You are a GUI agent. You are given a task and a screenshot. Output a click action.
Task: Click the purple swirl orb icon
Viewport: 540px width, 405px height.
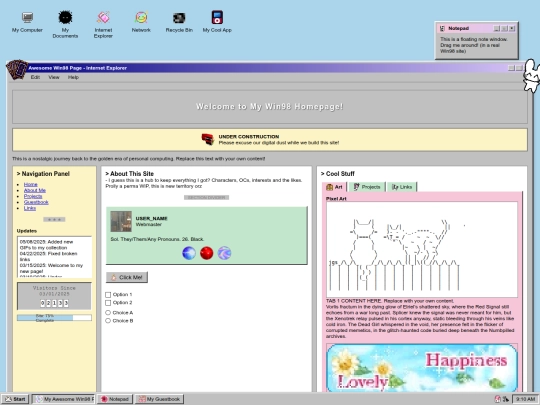point(225,253)
